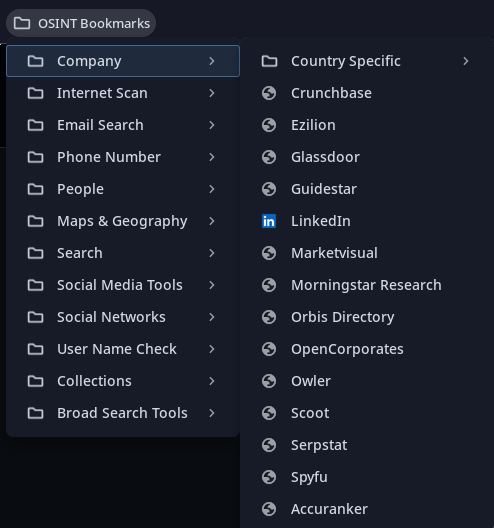Click the folder icon beside Internet Scan
Viewport: 494px width, 528px height.
click(35, 93)
